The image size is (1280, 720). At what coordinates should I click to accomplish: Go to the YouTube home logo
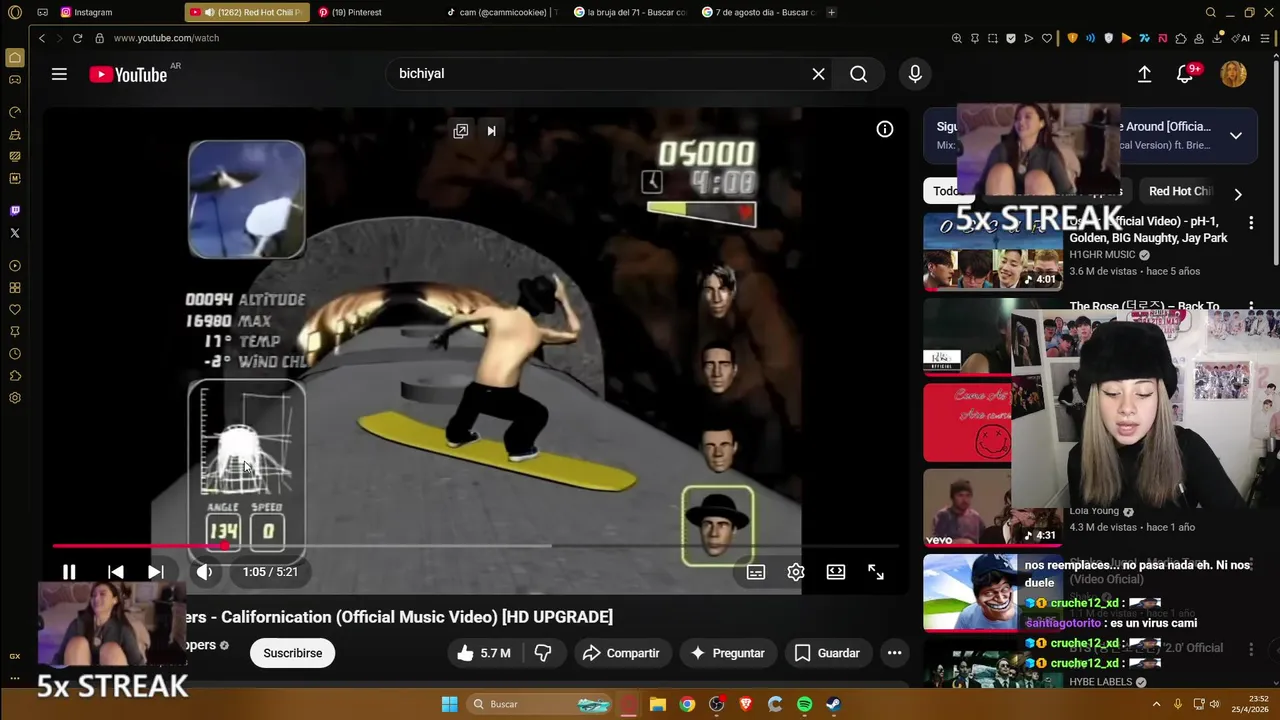(128, 74)
